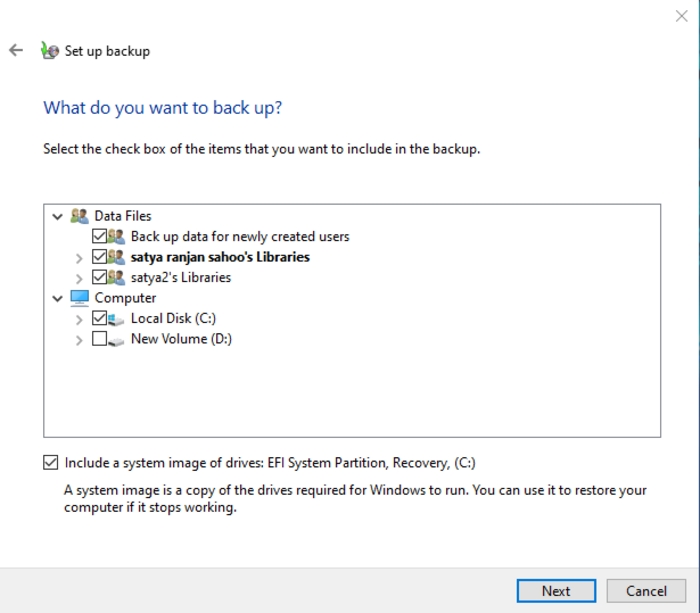Click the Set up backup wizard icon
The image size is (700, 613).
pos(49,51)
